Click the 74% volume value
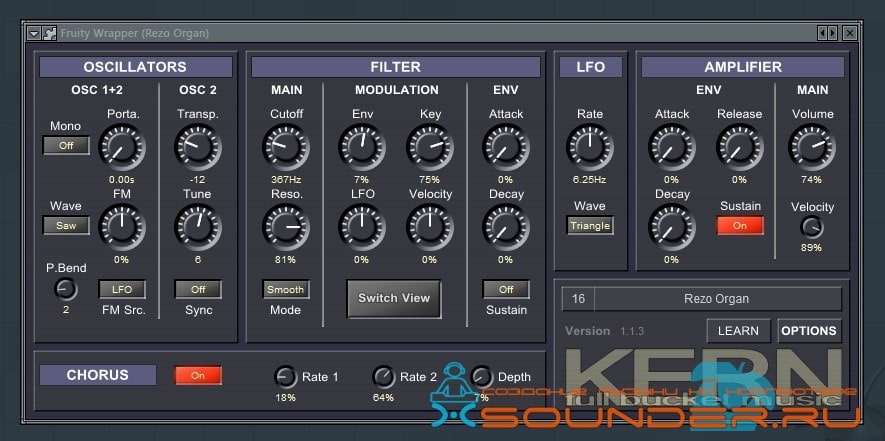This screenshot has width=885, height=441. [x=812, y=180]
